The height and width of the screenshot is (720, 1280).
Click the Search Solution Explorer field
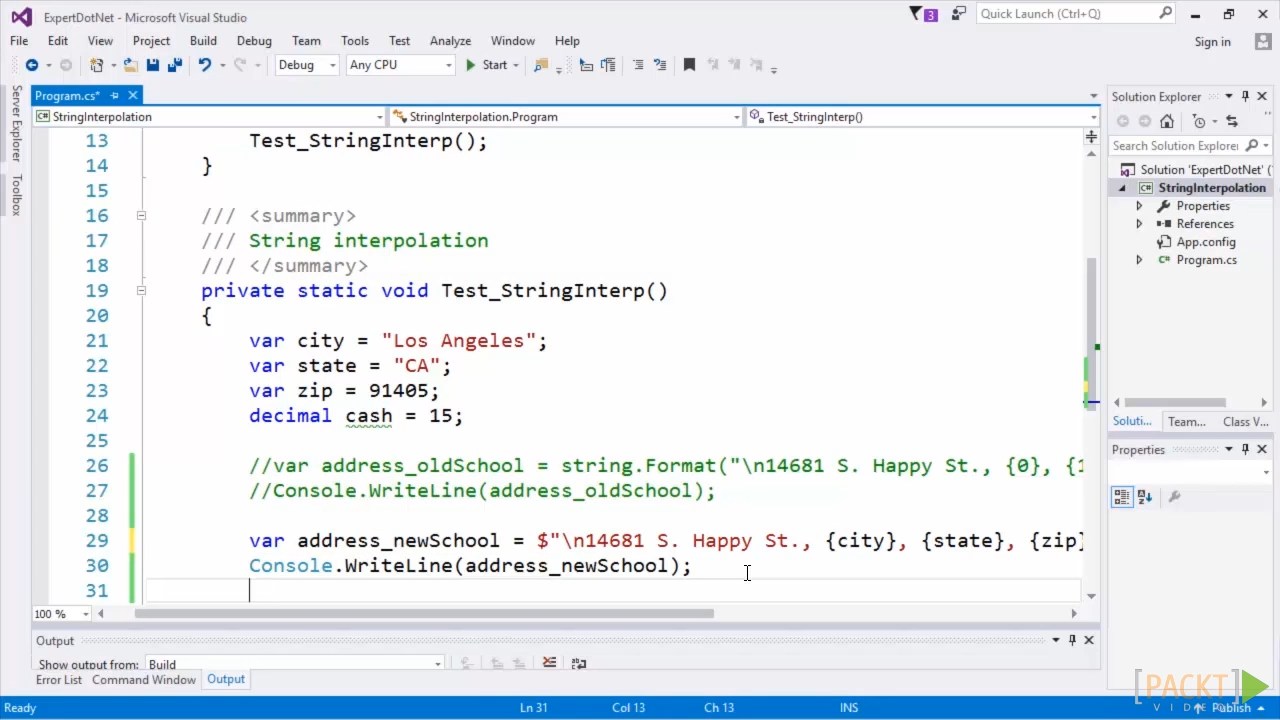pyautogui.click(x=1189, y=146)
